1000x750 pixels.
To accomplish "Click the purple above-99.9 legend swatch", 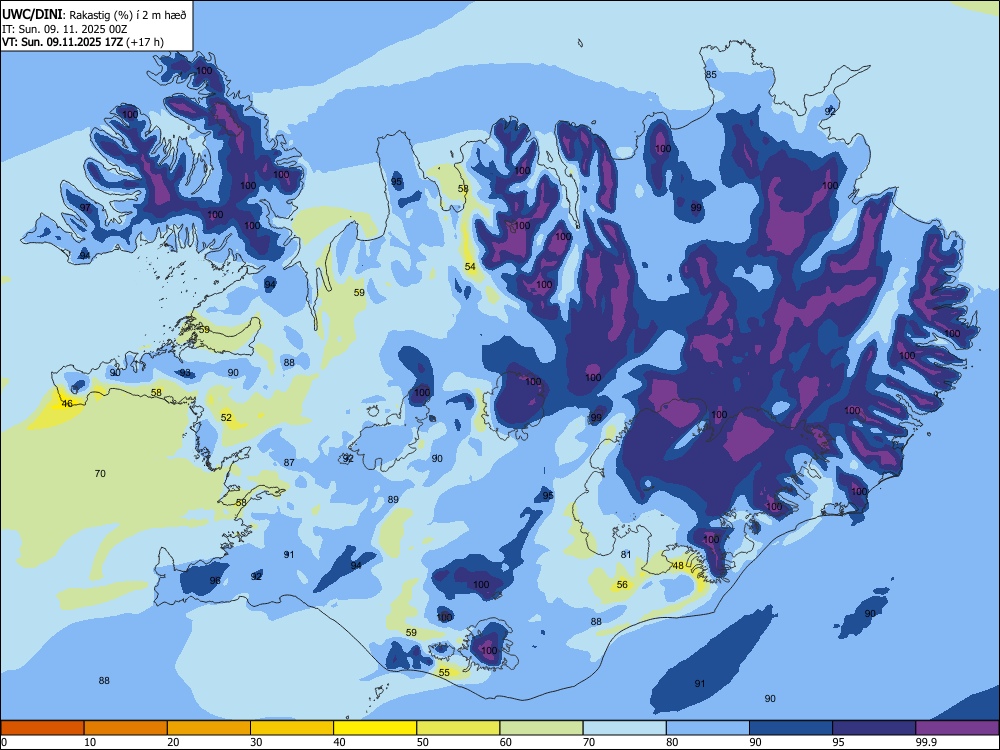I will (x=957, y=728).
